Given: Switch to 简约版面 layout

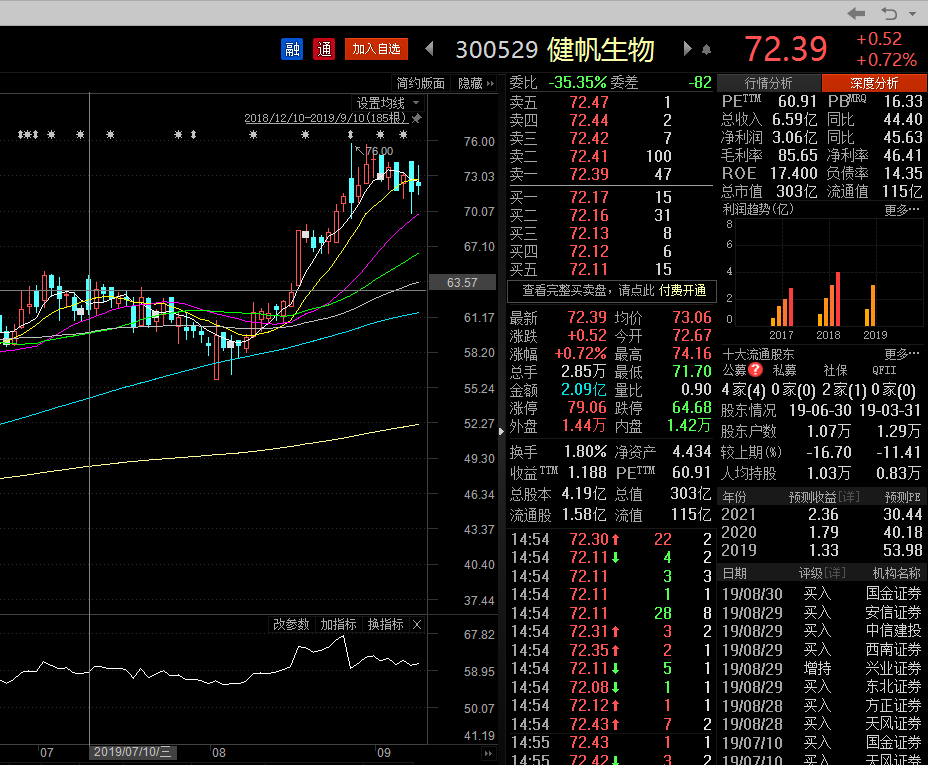Looking at the screenshot, I should [x=420, y=83].
